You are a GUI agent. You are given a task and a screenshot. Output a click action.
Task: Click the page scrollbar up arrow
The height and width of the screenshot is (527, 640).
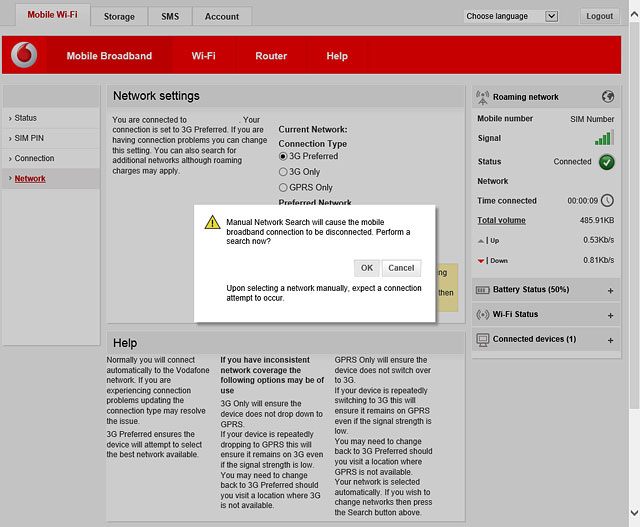(x=634, y=16)
